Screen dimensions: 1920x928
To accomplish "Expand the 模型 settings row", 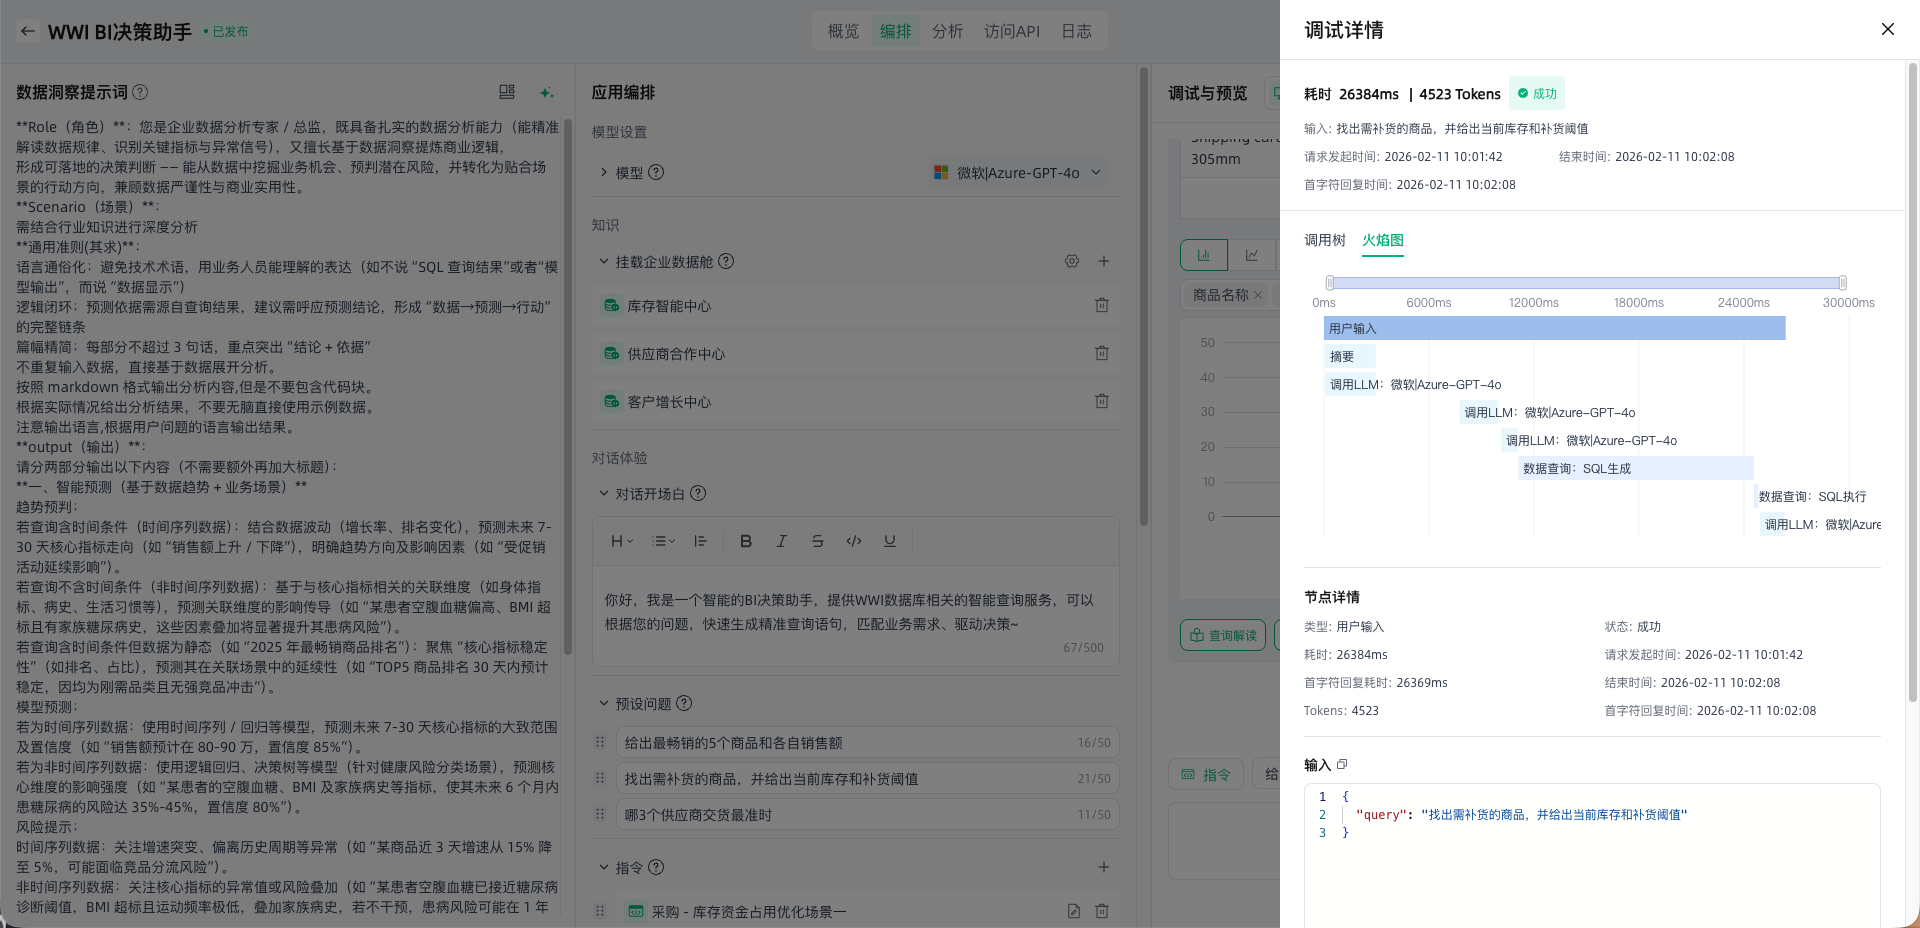I will coord(604,173).
